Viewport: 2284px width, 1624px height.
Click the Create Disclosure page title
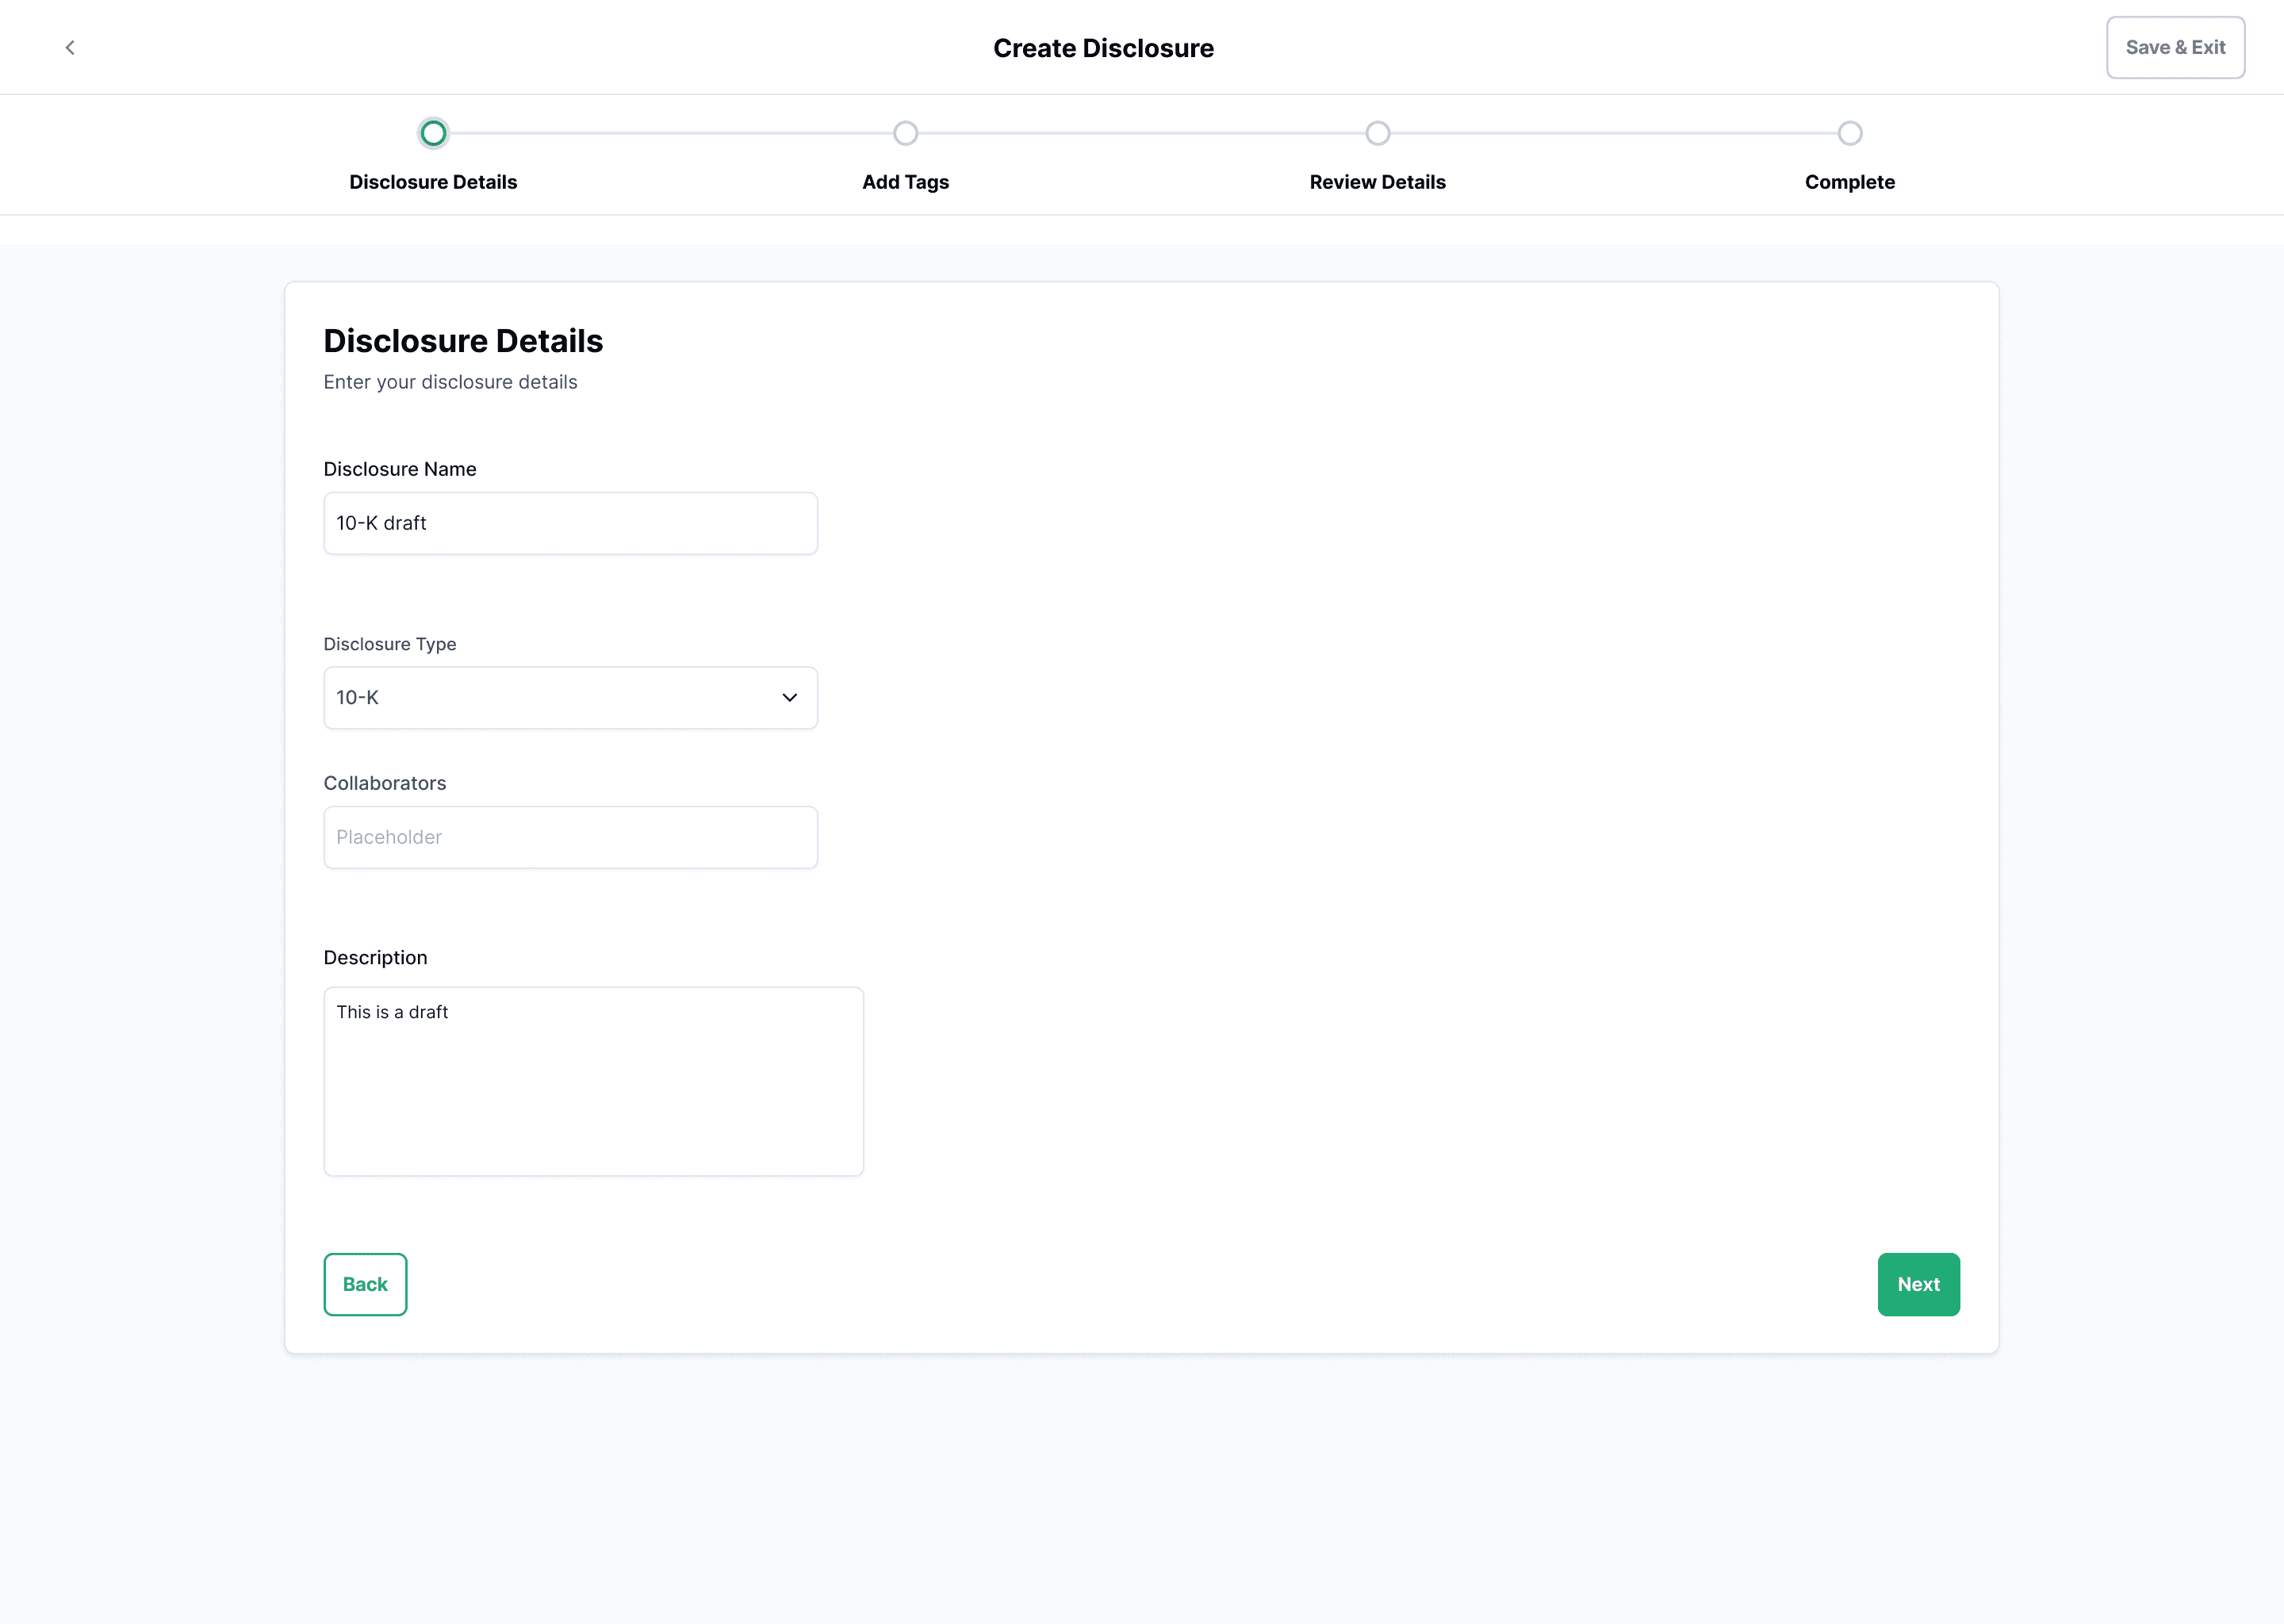1103,48
